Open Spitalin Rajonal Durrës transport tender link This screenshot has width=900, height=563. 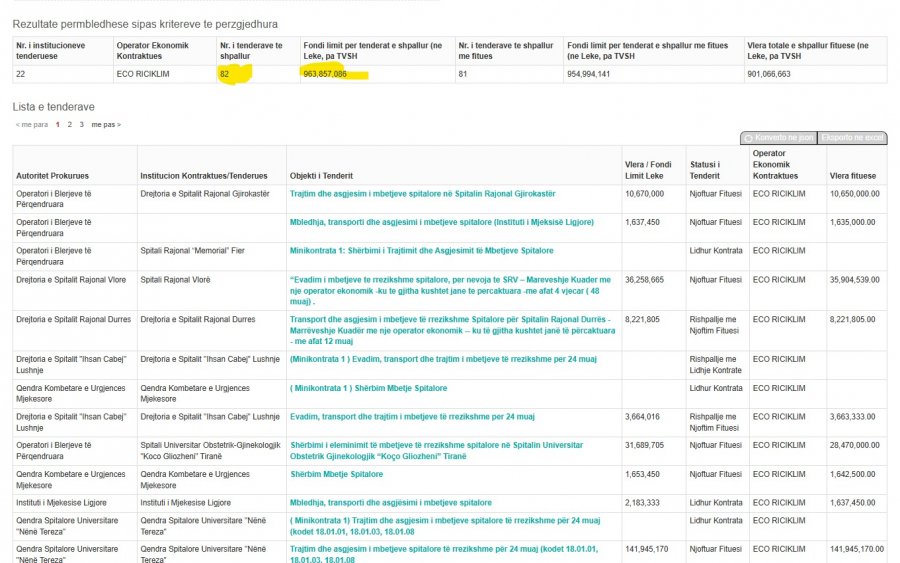(452, 330)
